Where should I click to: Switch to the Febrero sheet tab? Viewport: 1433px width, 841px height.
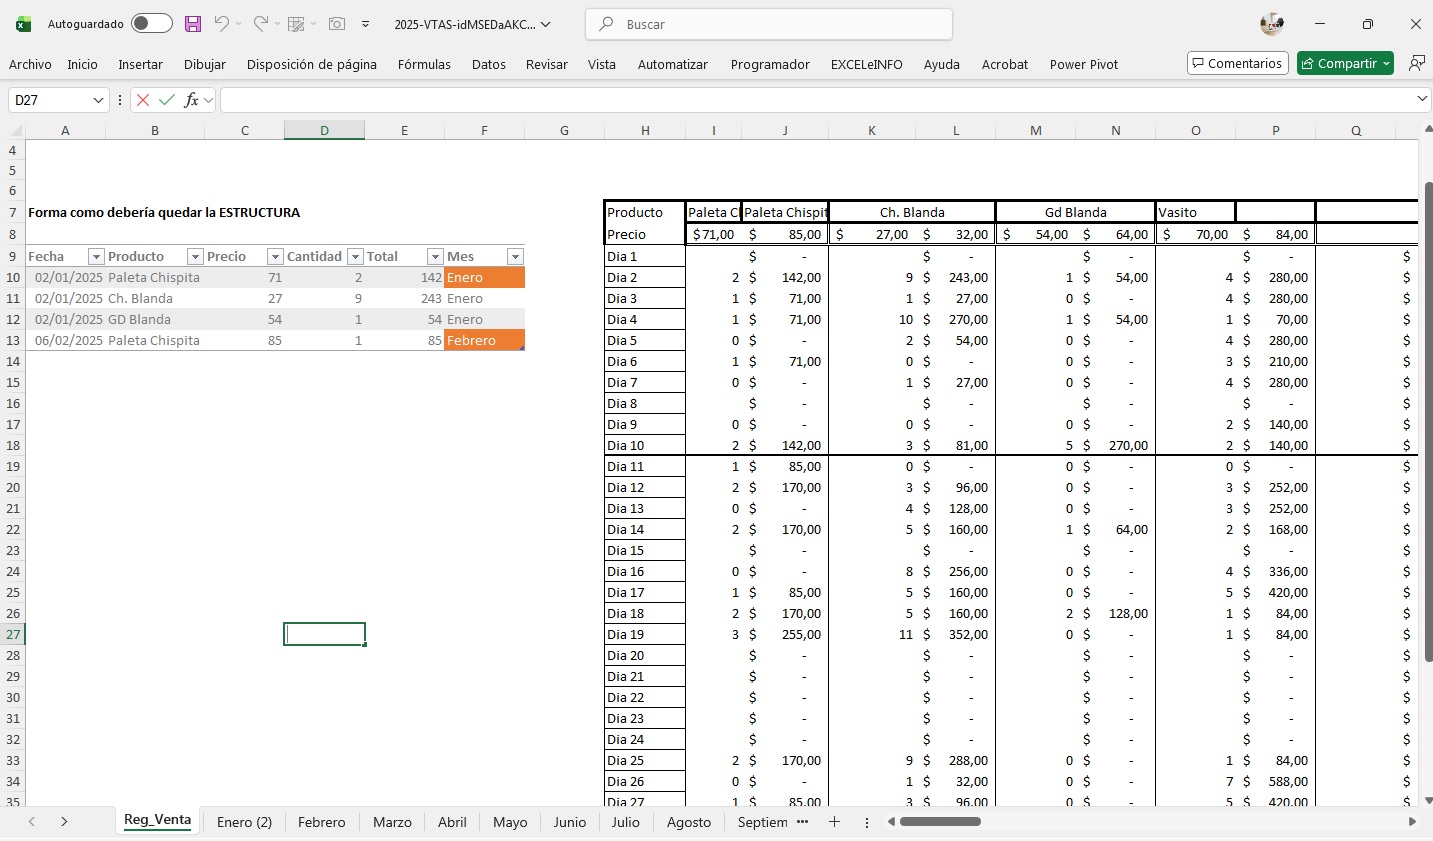[x=321, y=822]
